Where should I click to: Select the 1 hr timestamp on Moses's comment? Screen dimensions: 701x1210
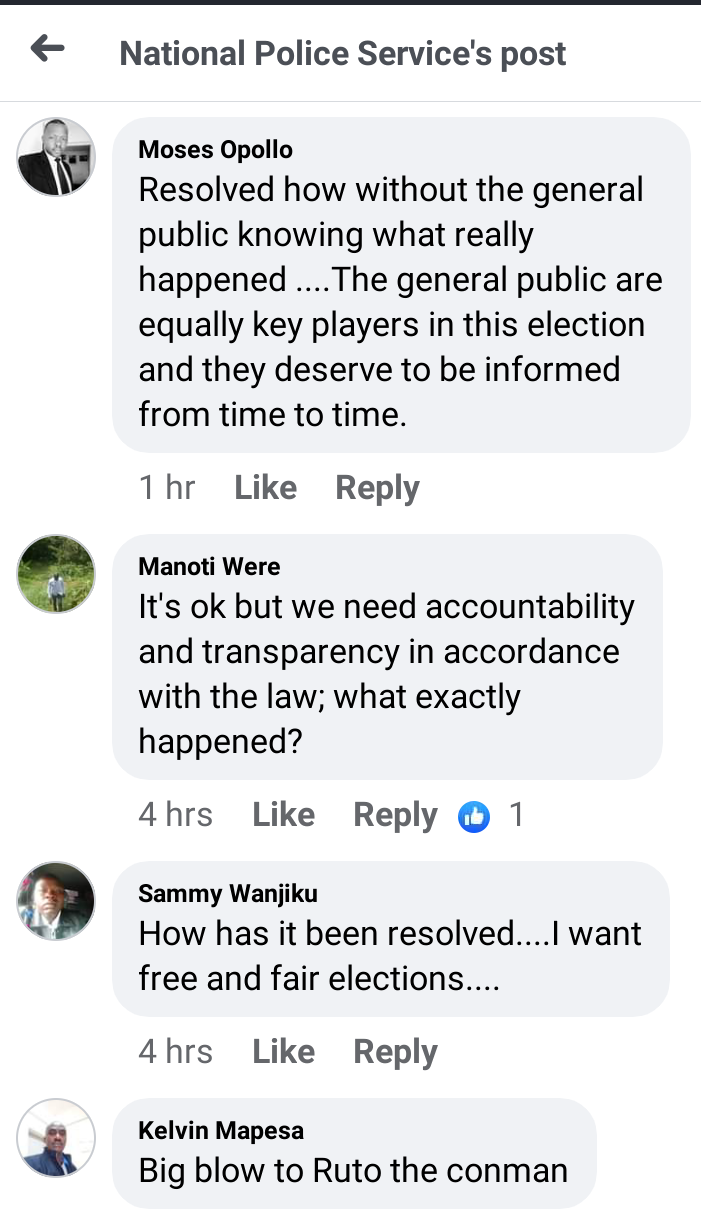coord(167,488)
